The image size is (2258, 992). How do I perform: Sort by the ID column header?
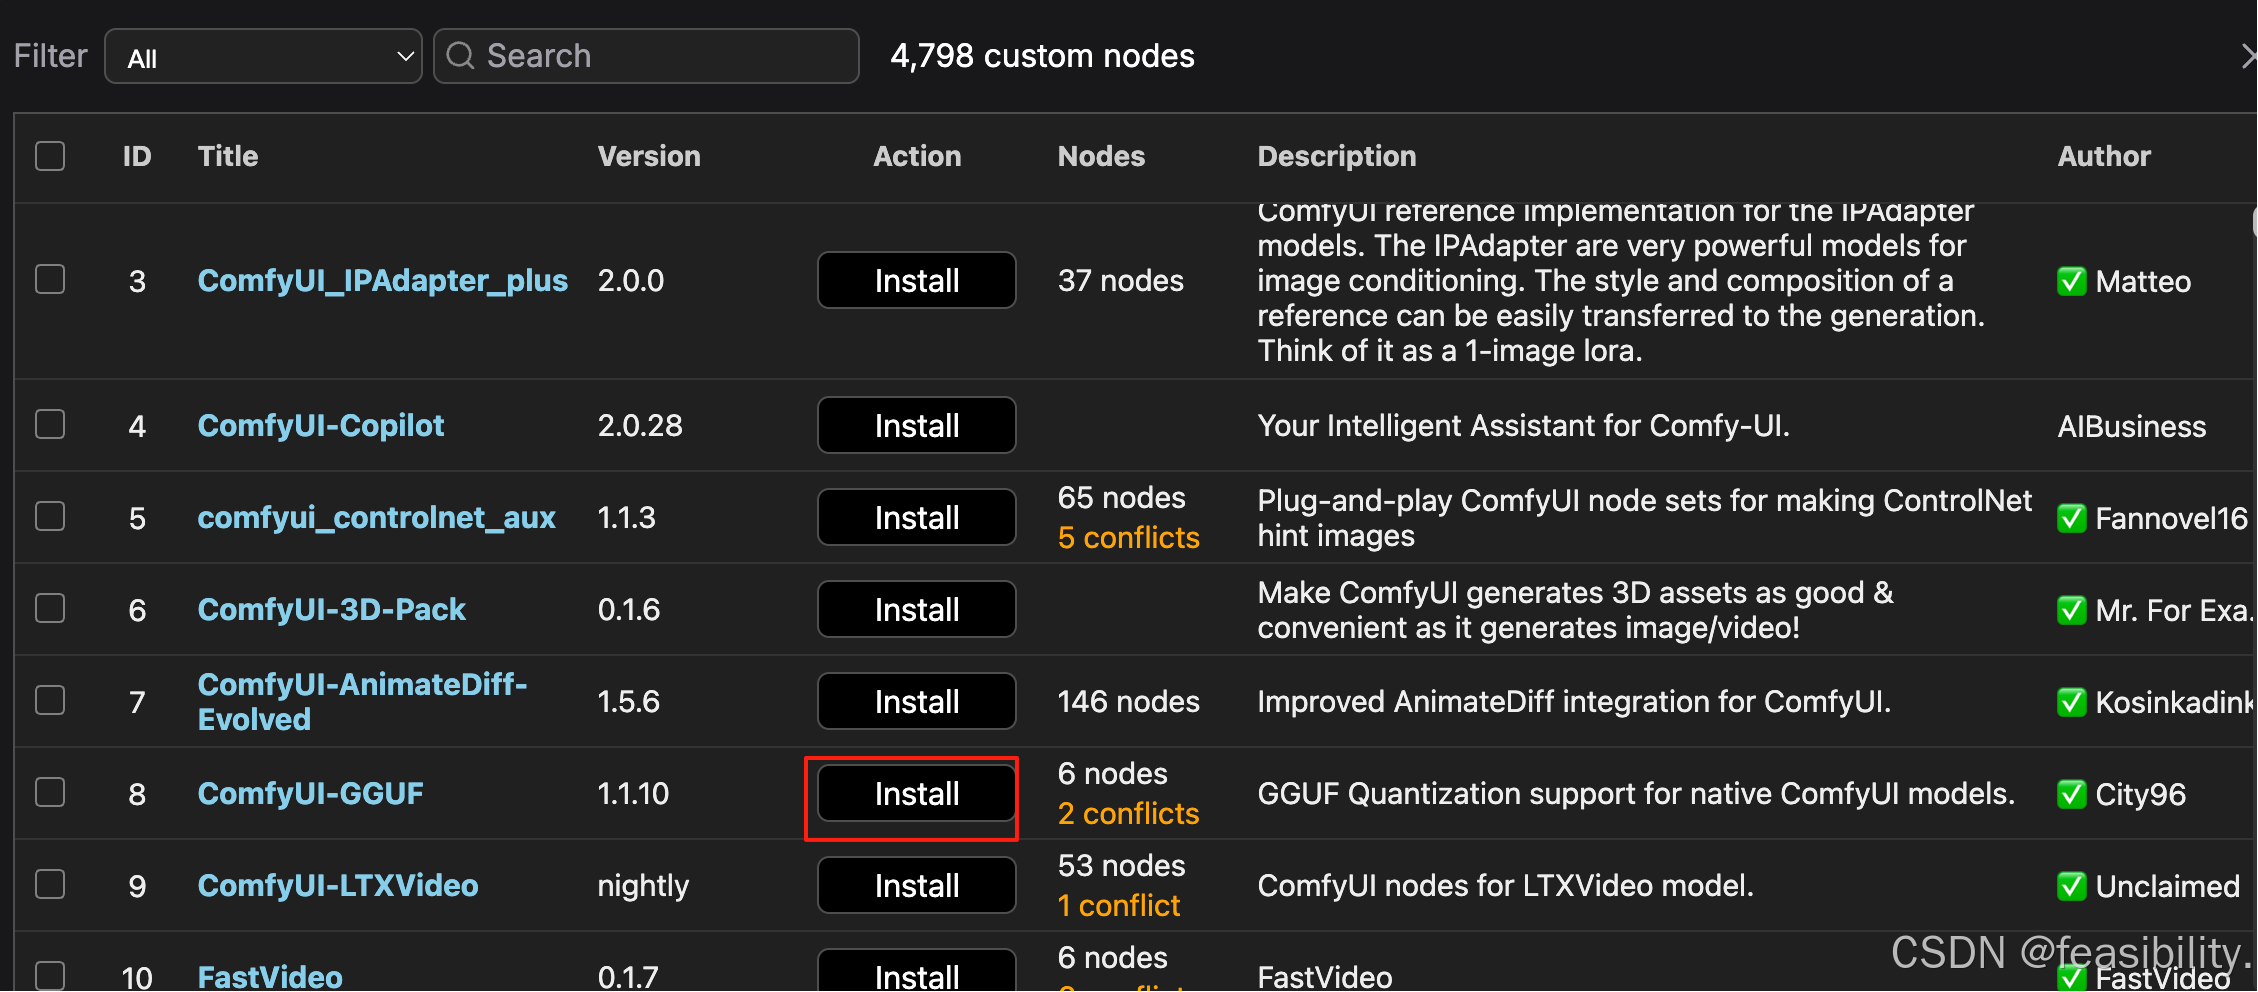click(137, 156)
